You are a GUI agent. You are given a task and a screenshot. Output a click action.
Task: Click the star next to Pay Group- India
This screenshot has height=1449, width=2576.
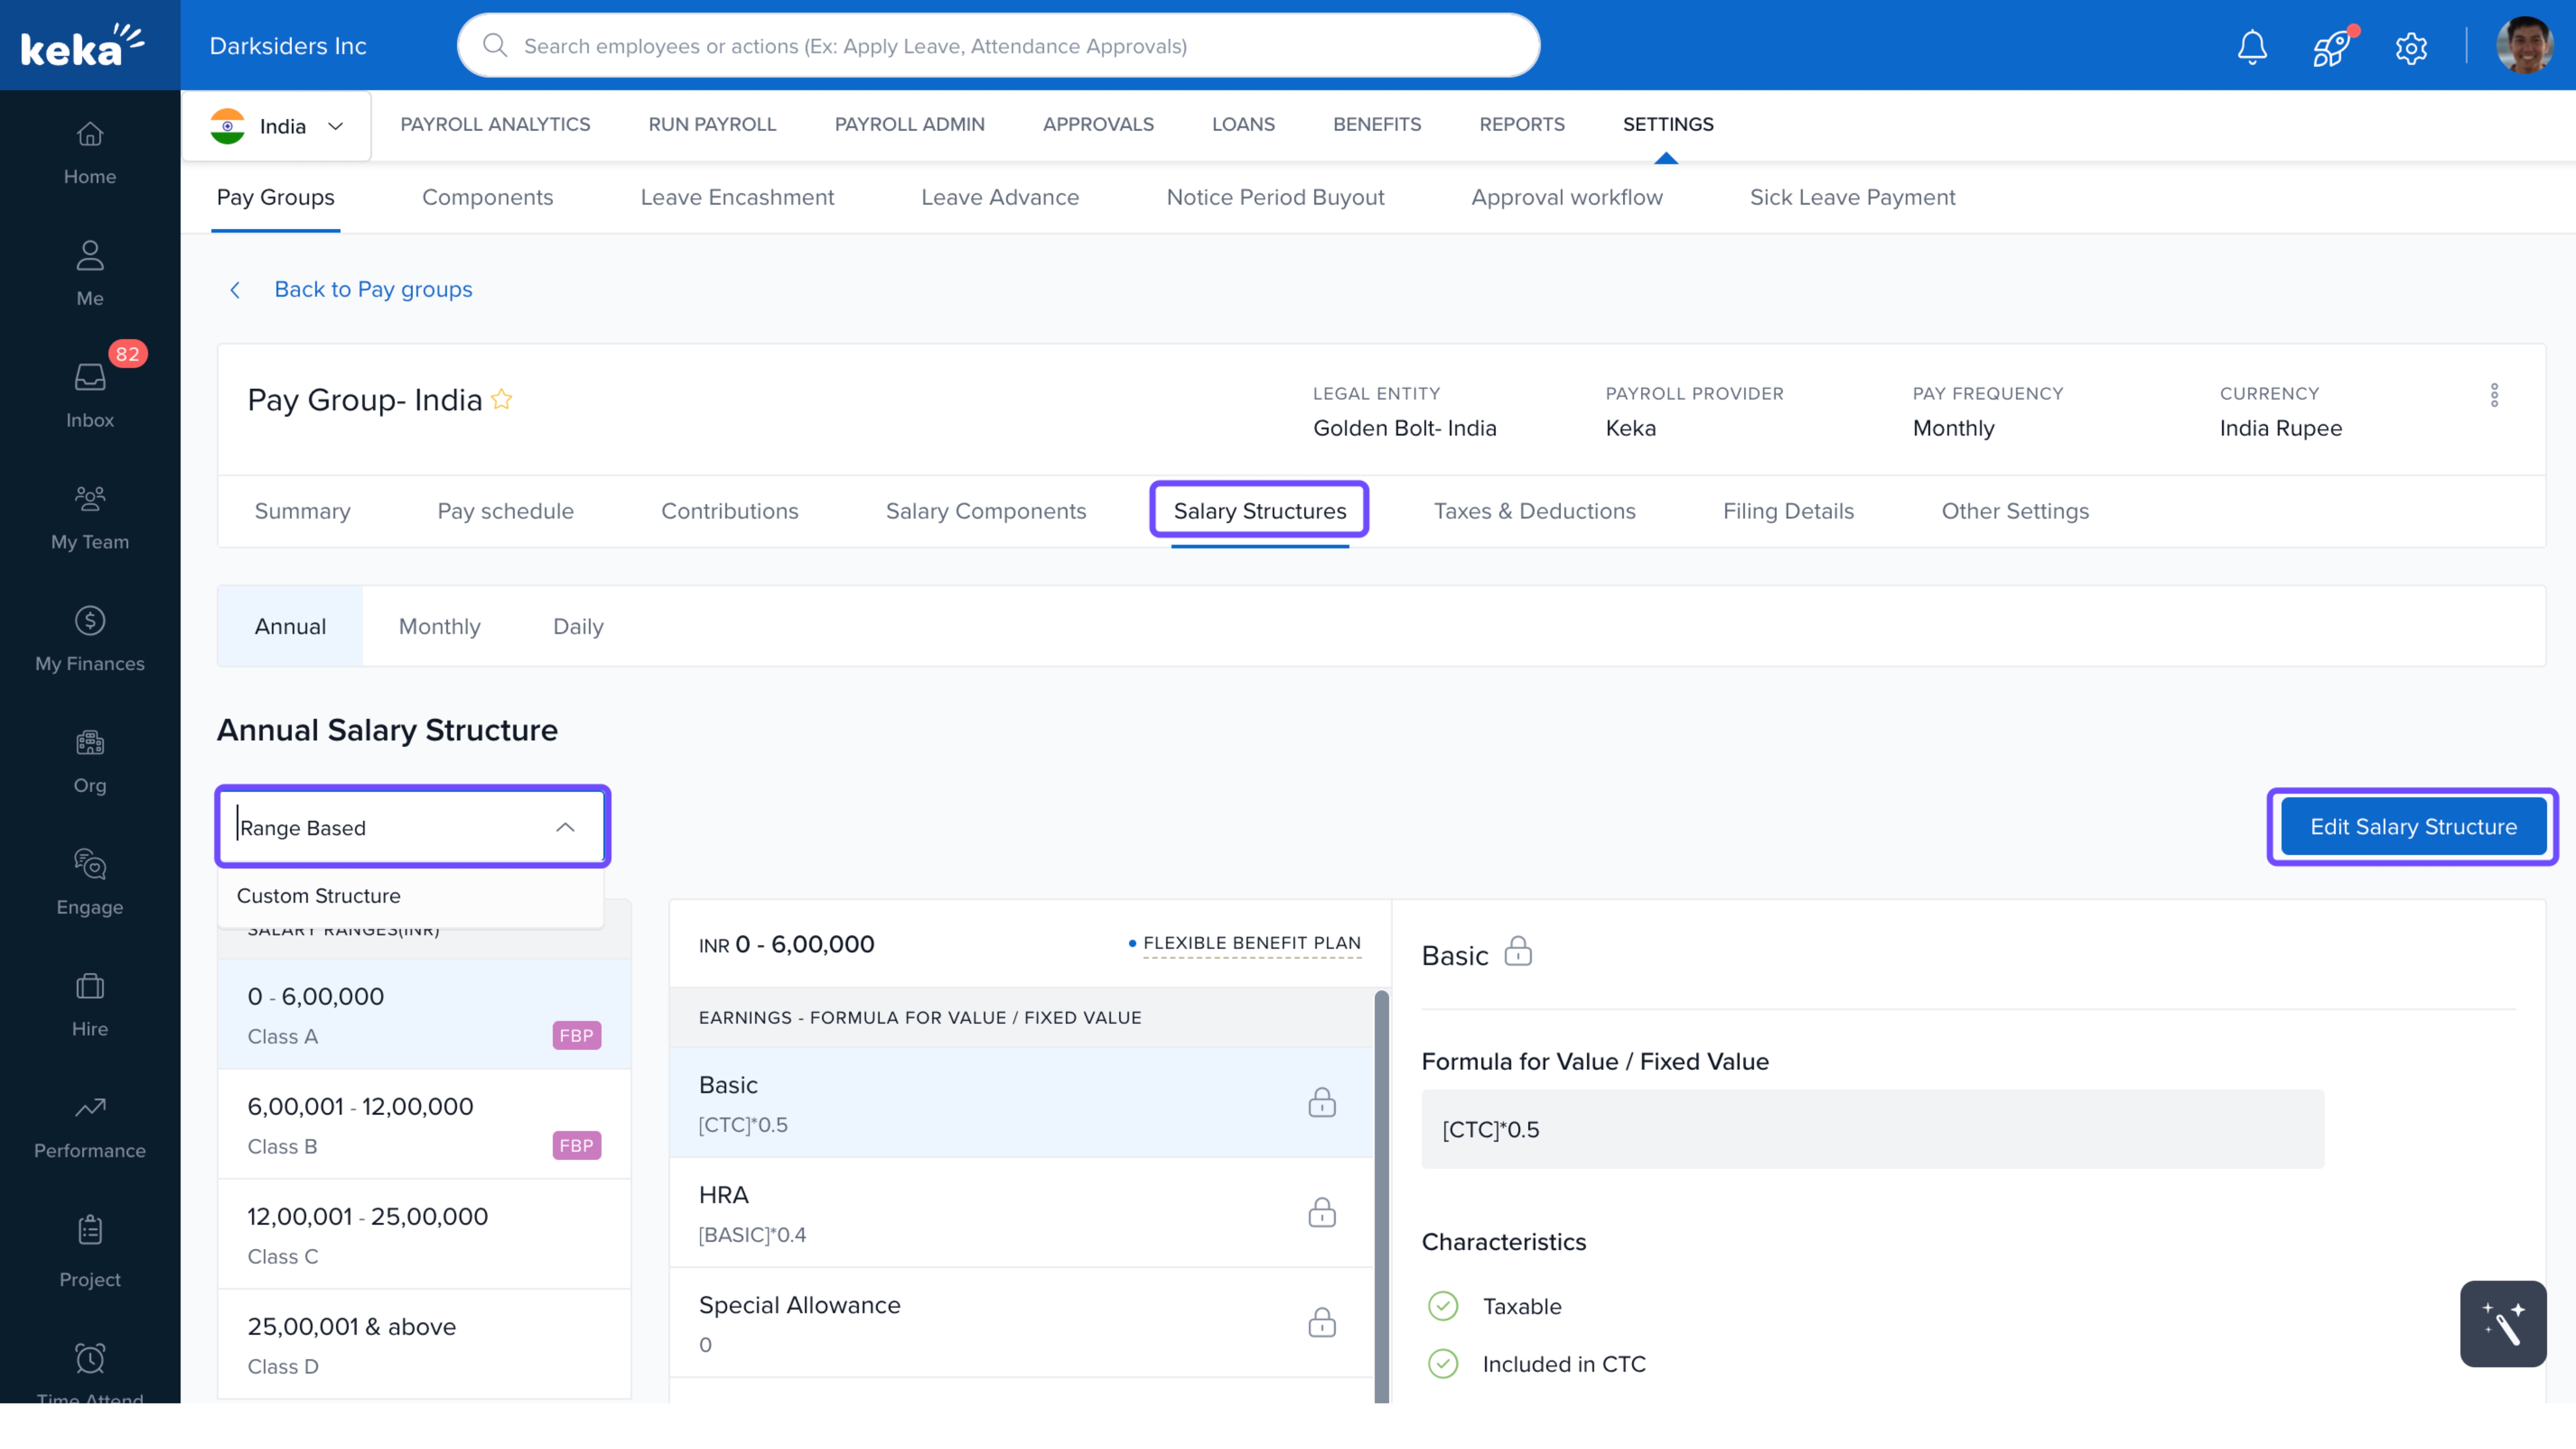point(502,400)
